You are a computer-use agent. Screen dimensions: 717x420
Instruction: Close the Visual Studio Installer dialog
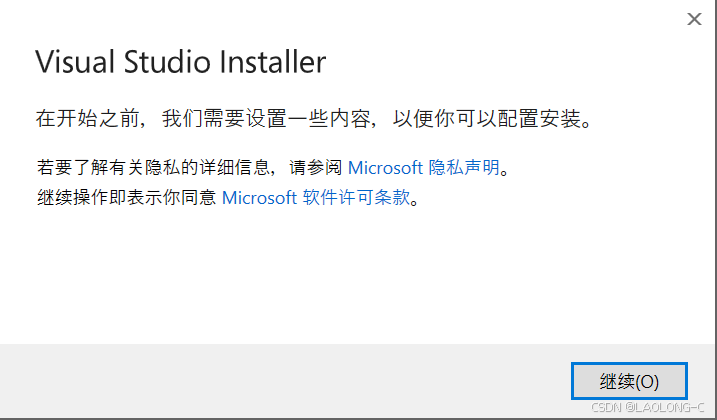coord(694,19)
